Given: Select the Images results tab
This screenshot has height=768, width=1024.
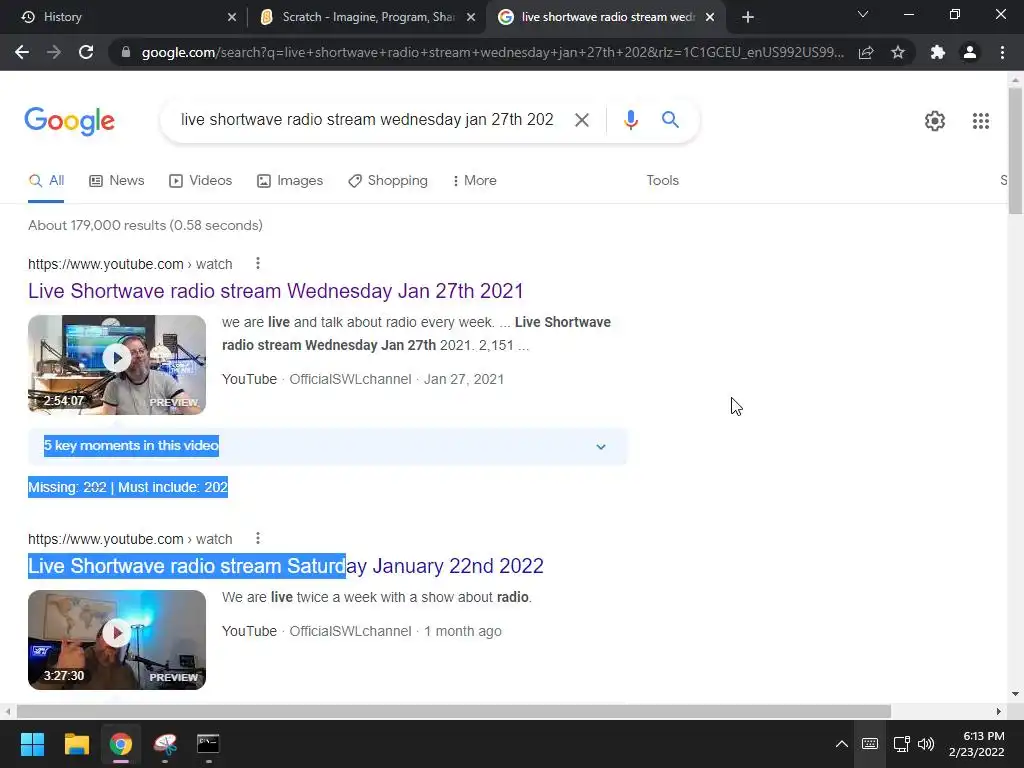Looking at the screenshot, I should point(290,181).
